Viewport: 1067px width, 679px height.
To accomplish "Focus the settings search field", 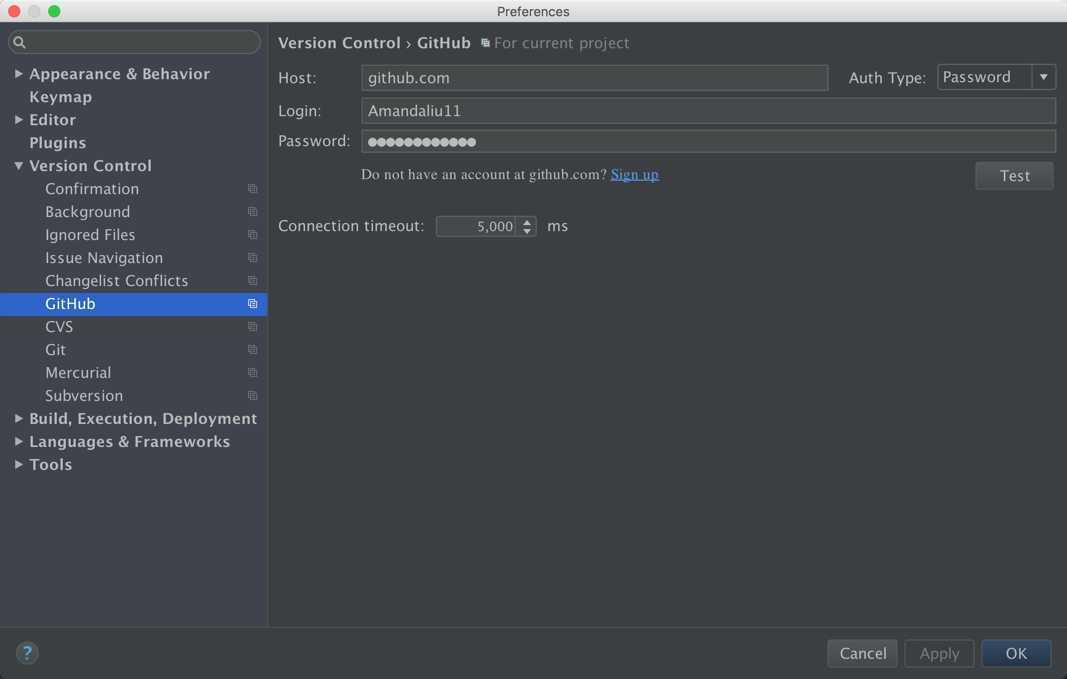I will (134, 42).
